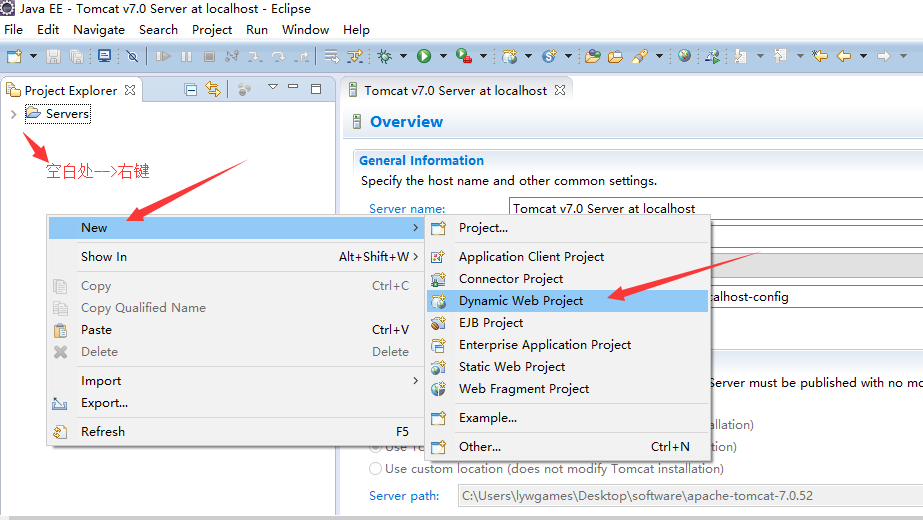Click Export... in the context menu

coord(236,403)
